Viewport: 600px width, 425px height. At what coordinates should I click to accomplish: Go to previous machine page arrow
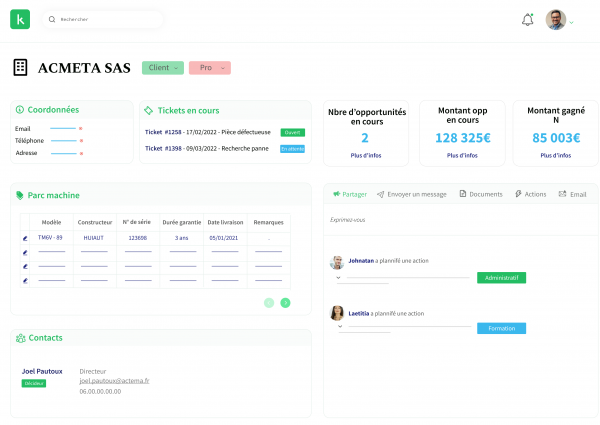[x=269, y=303]
